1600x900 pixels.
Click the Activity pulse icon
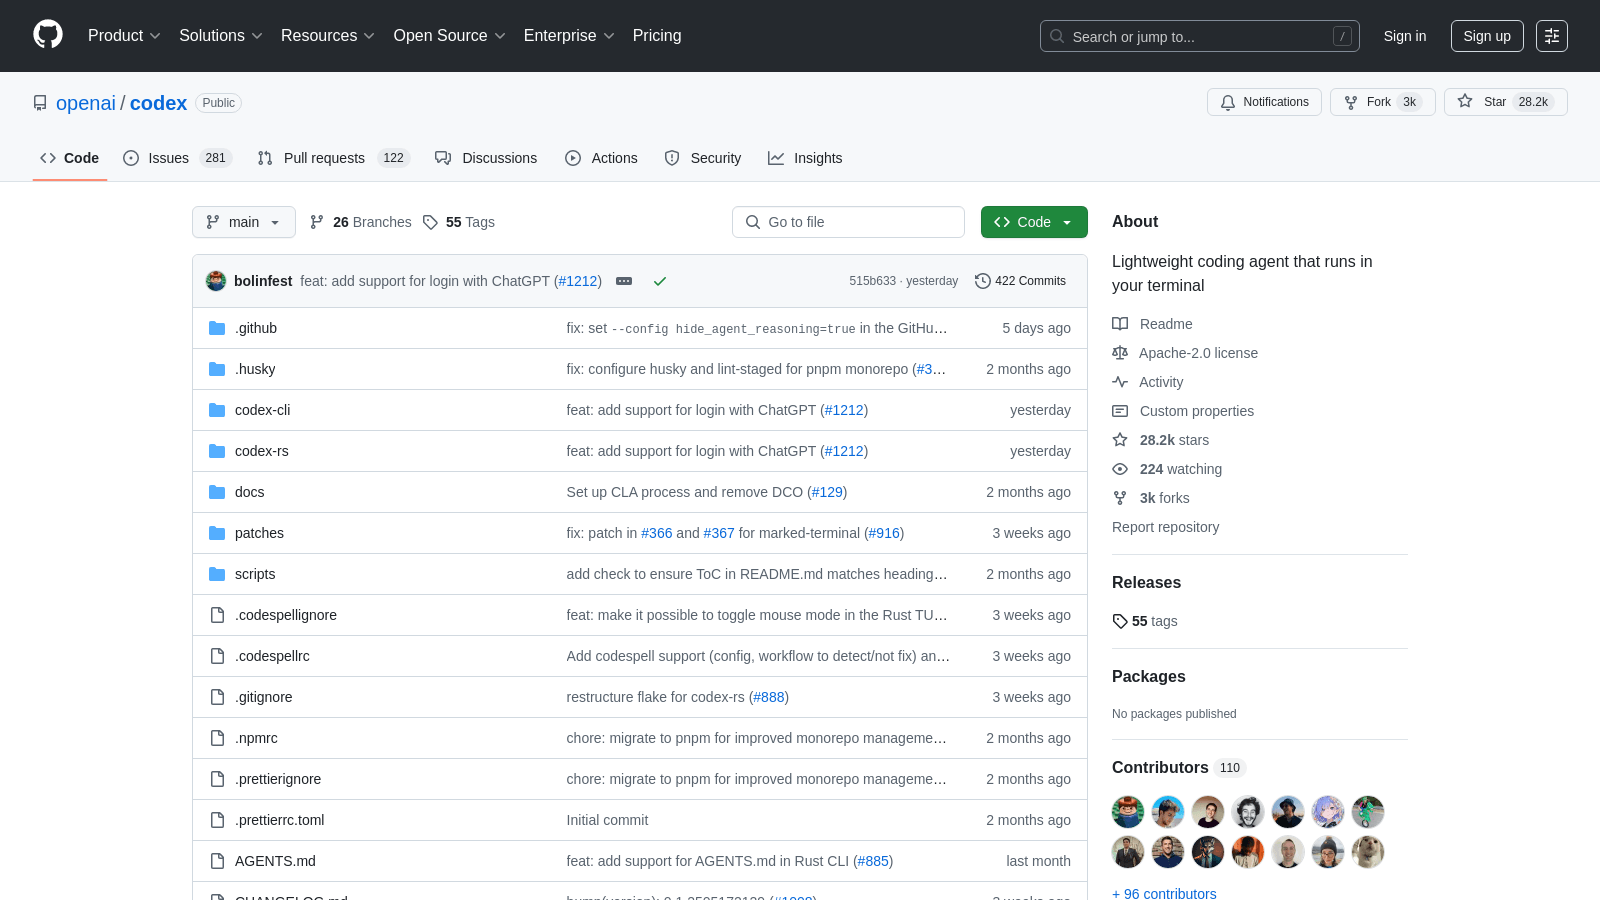click(x=1120, y=381)
